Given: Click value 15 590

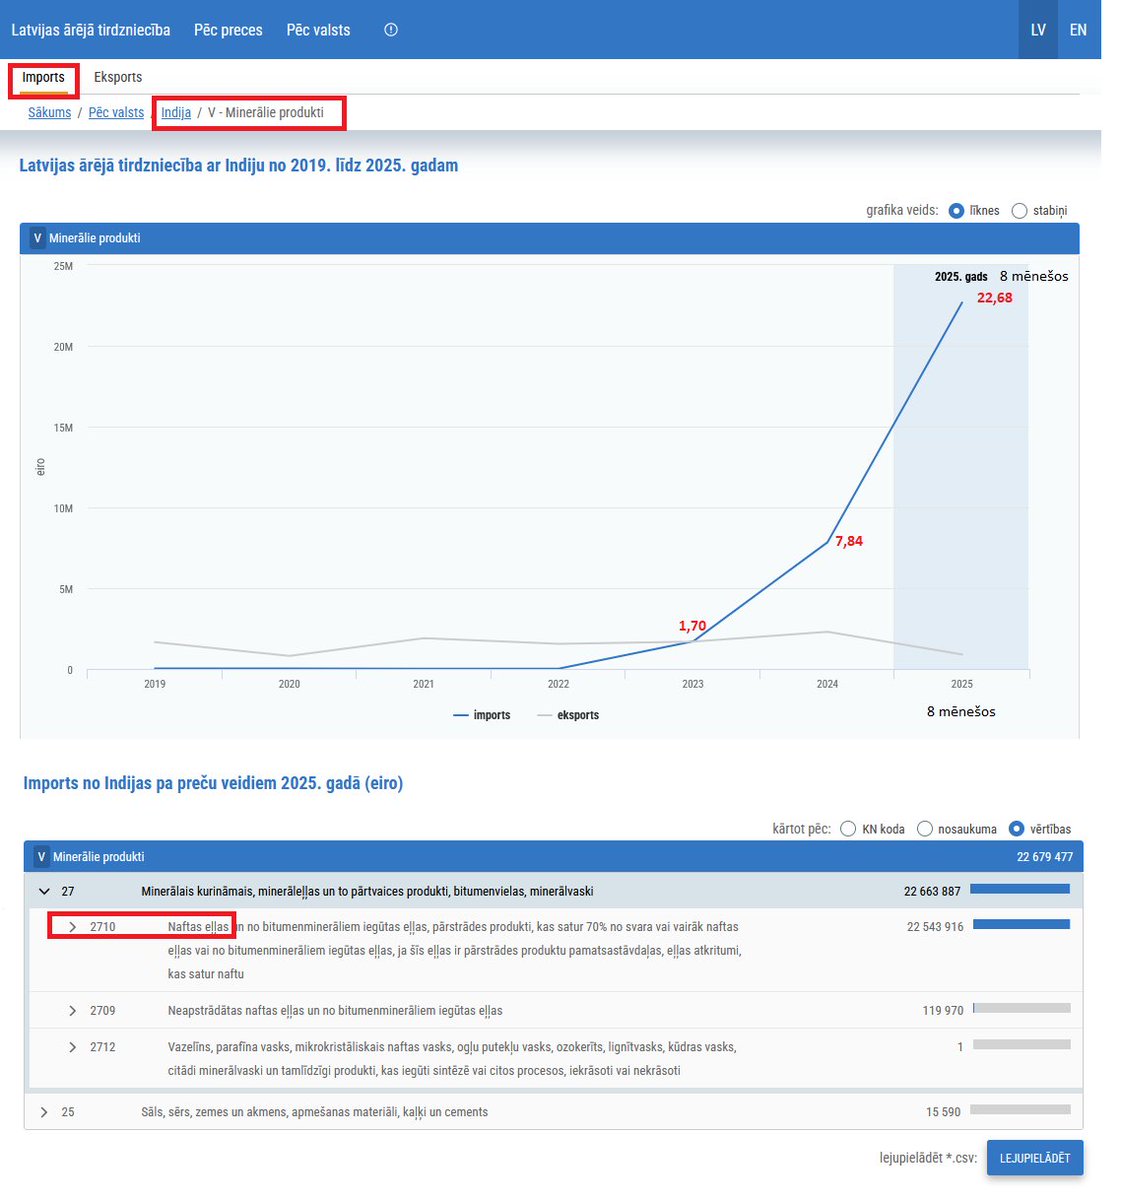Looking at the screenshot, I should tap(943, 1112).
